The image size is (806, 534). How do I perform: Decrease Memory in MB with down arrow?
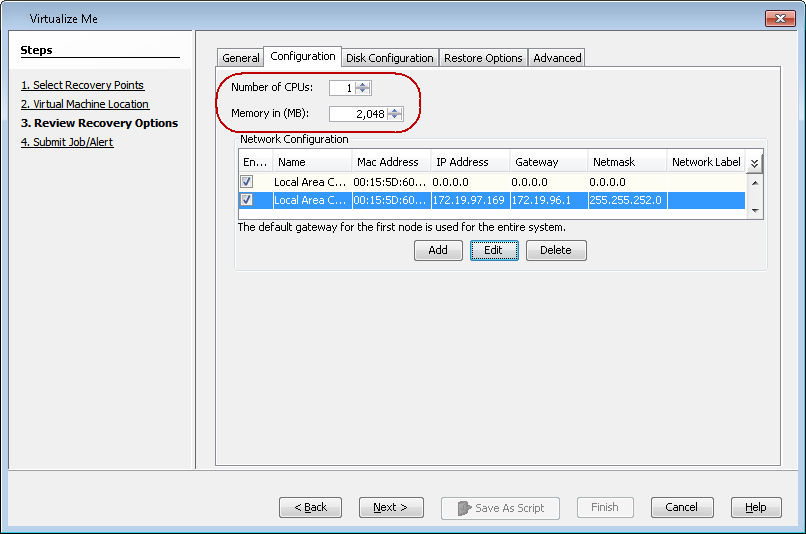pyautogui.click(x=395, y=117)
